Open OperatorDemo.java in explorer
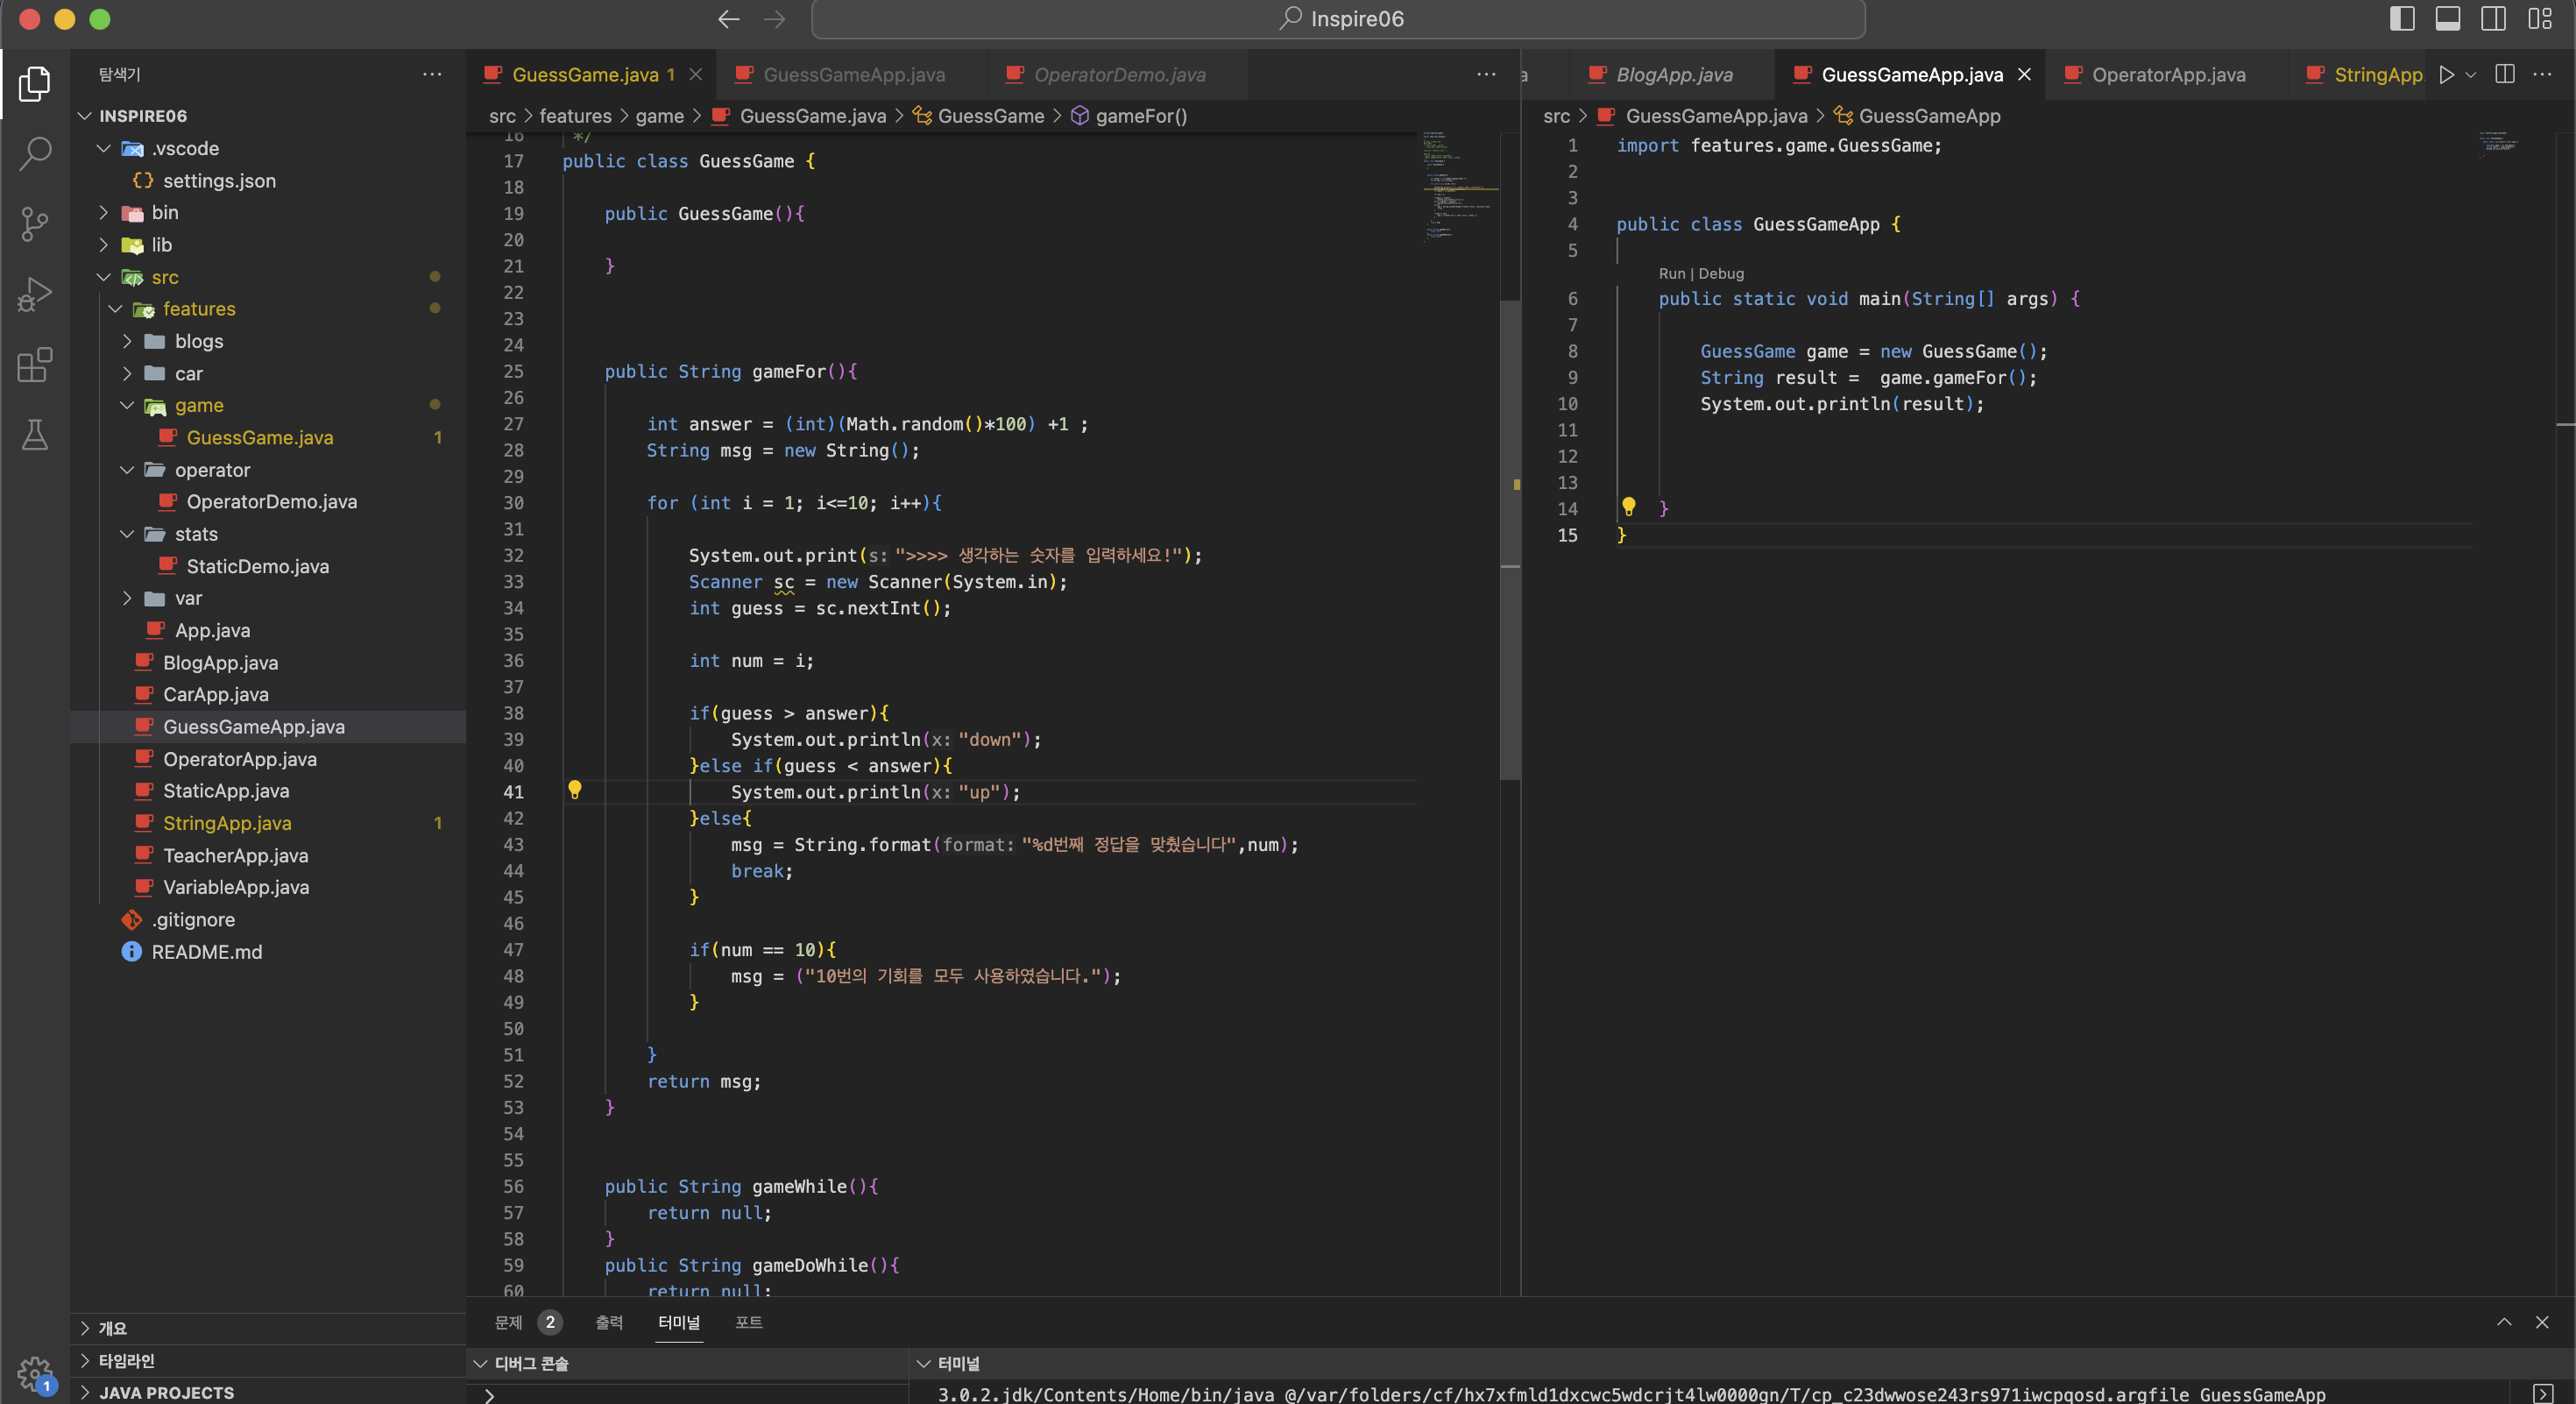This screenshot has width=2576, height=1404. [267, 501]
